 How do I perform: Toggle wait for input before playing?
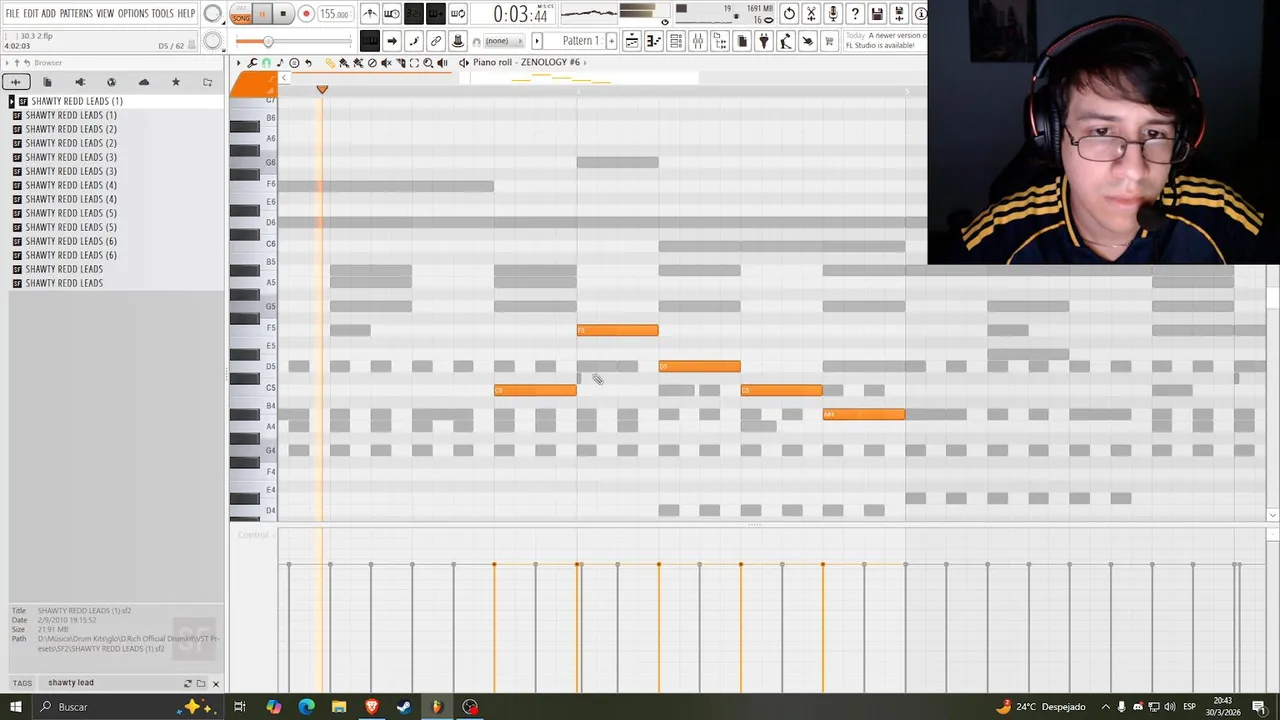pyautogui.click(x=392, y=14)
